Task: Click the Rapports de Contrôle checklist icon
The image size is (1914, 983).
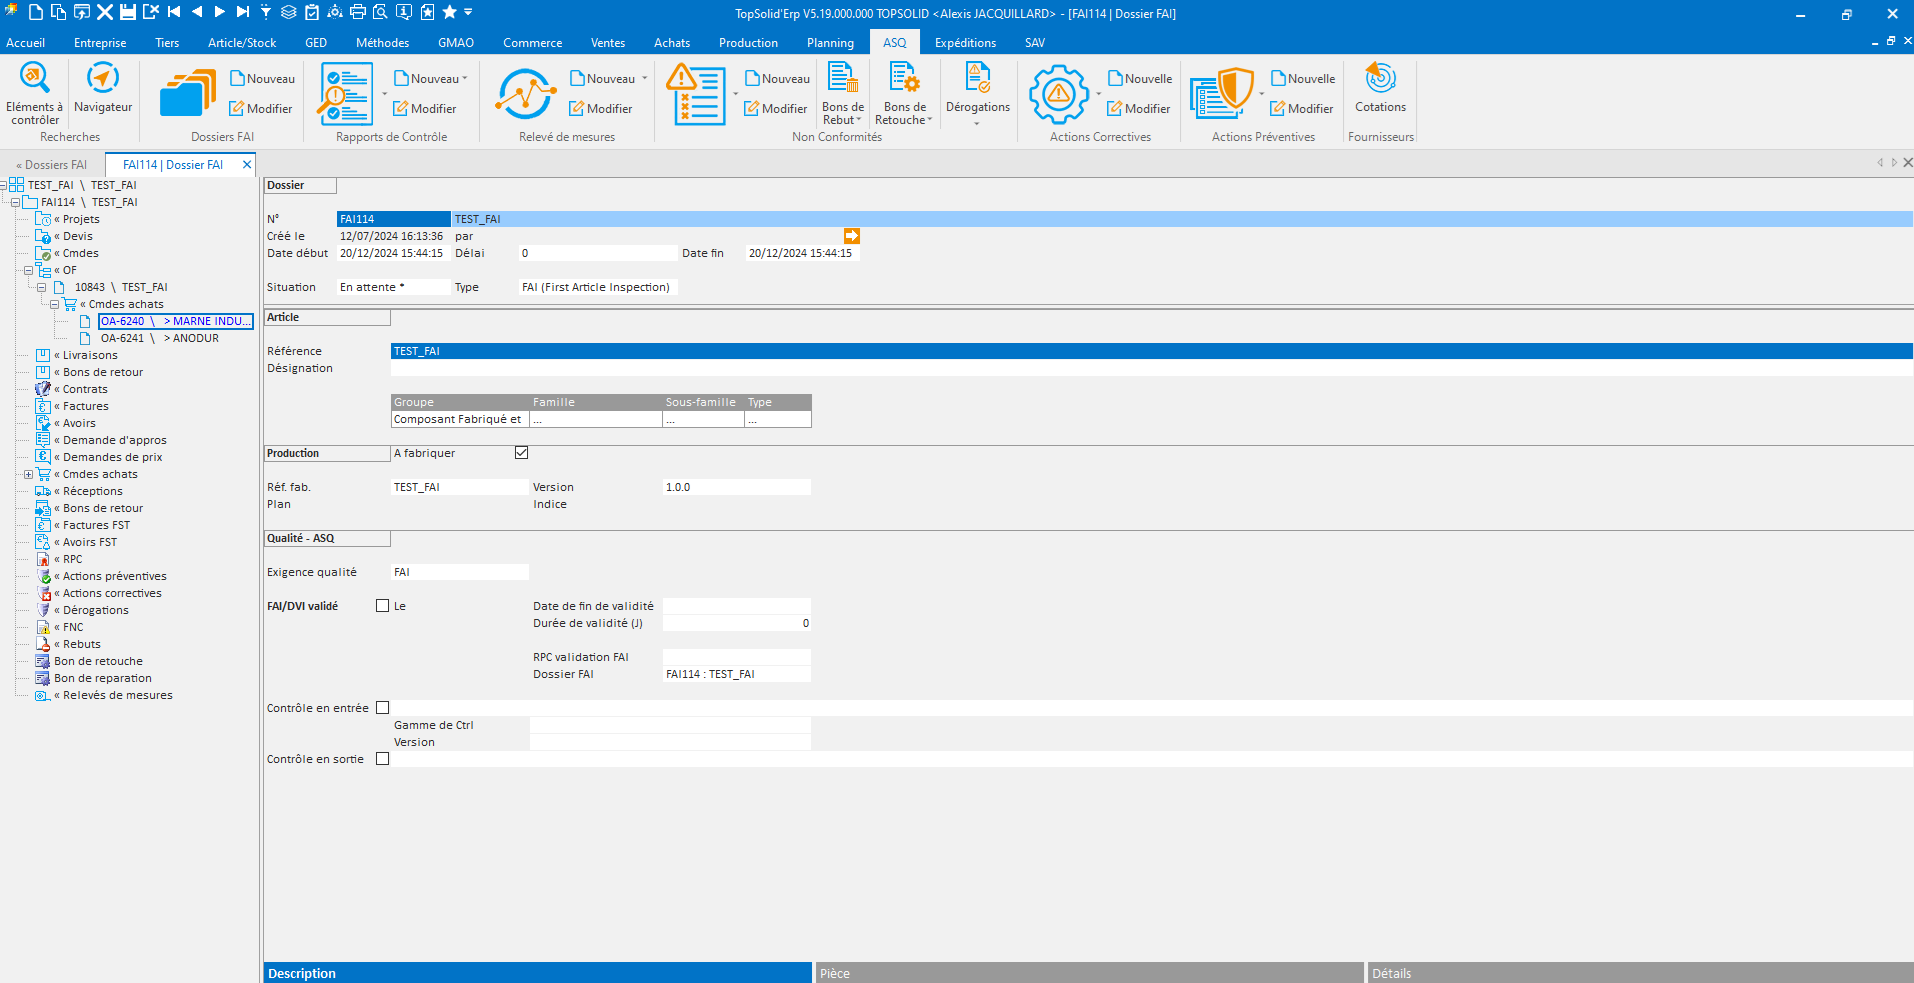Action: coord(346,94)
